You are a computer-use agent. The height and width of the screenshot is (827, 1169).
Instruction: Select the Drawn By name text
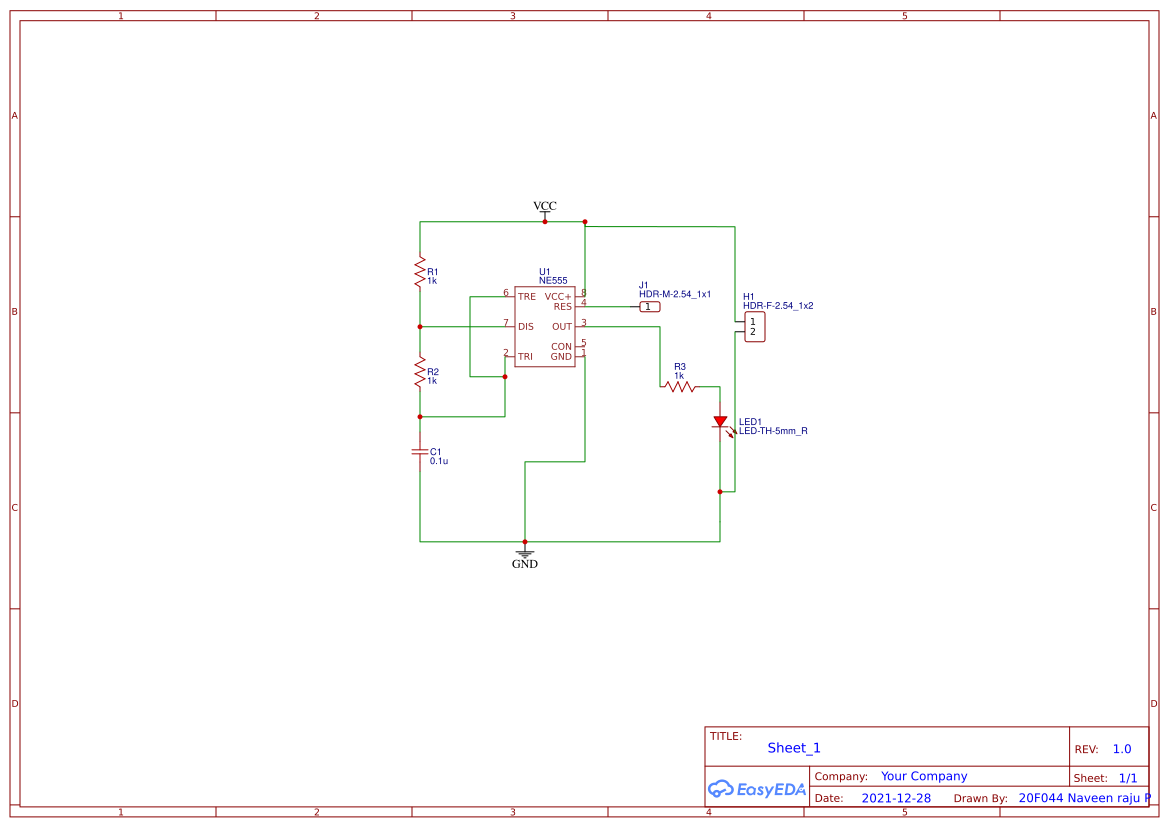(1082, 798)
